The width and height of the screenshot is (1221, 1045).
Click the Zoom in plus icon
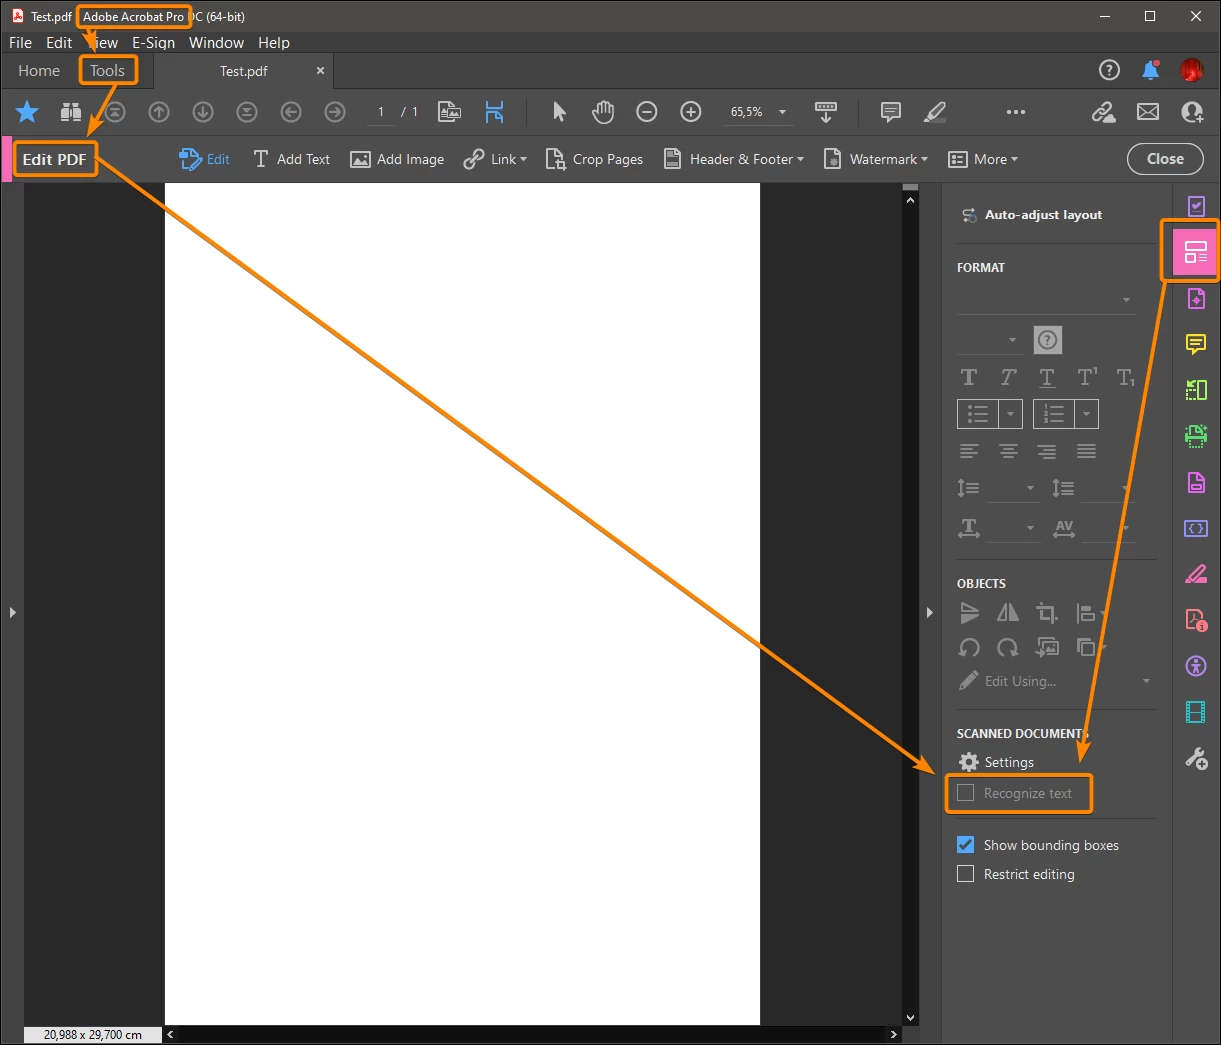tap(691, 112)
